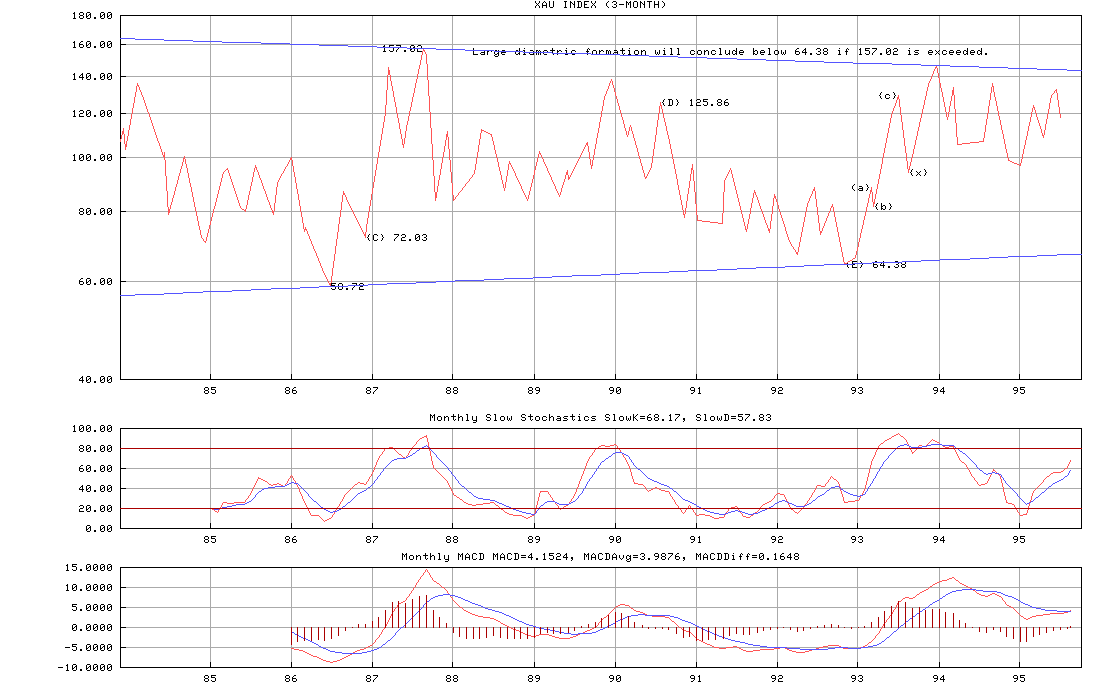Viewport: 1104px width, 696px height.
Task: Click the large diametric formation annotation text
Action: click(730, 52)
